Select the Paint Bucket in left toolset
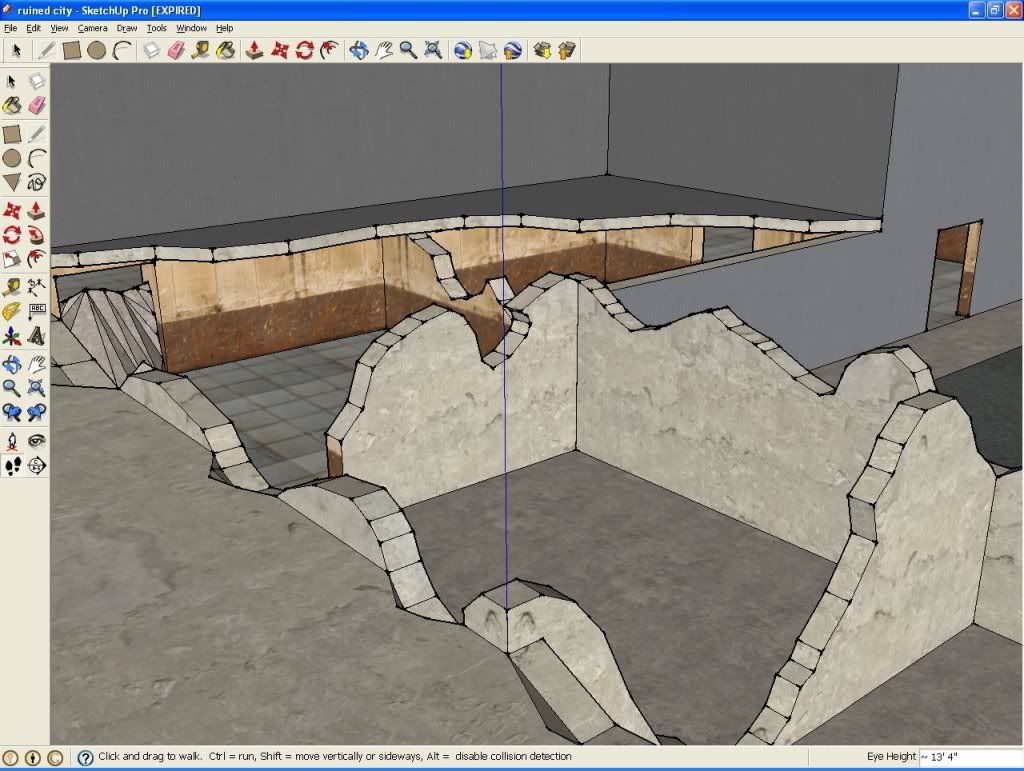This screenshot has height=771, width=1024. pyautogui.click(x=12, y=106)
